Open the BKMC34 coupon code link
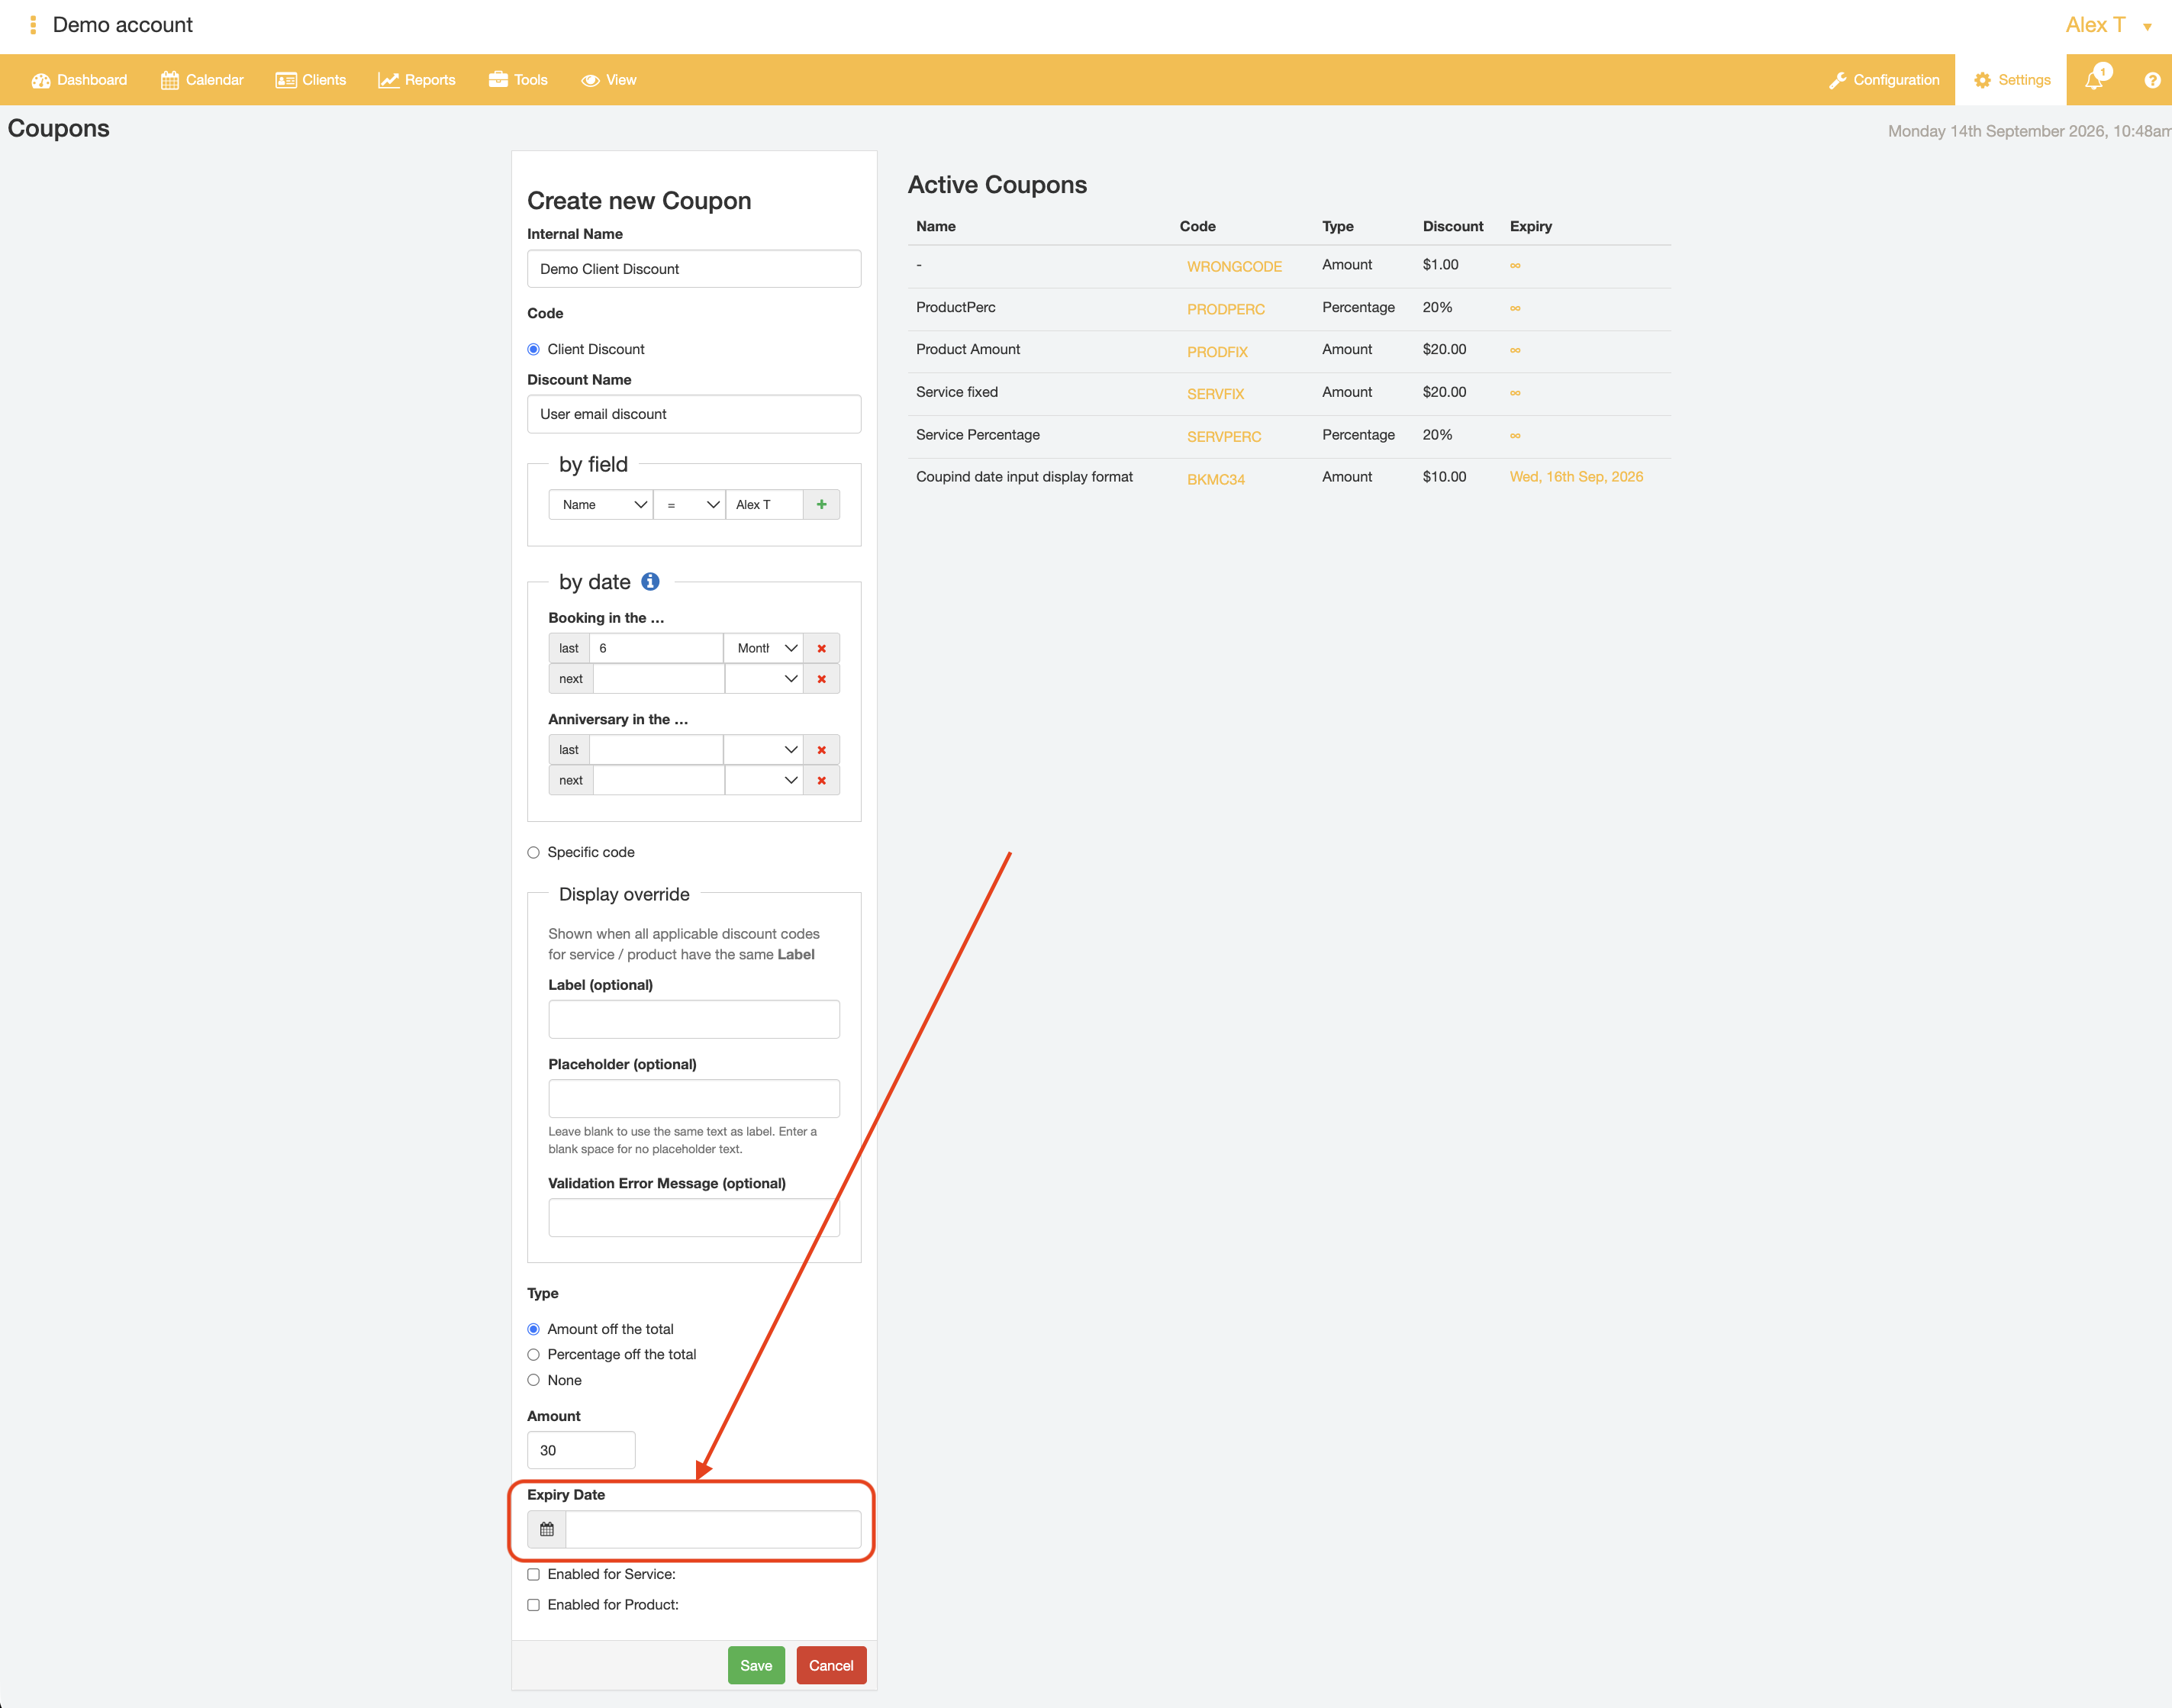 (1216, 479)
